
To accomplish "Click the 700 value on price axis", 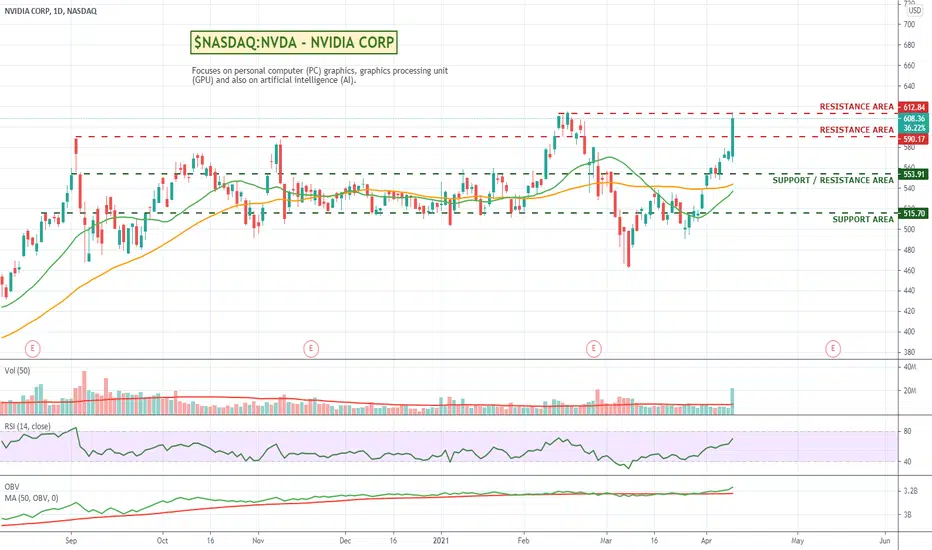I will coord(909,24).
